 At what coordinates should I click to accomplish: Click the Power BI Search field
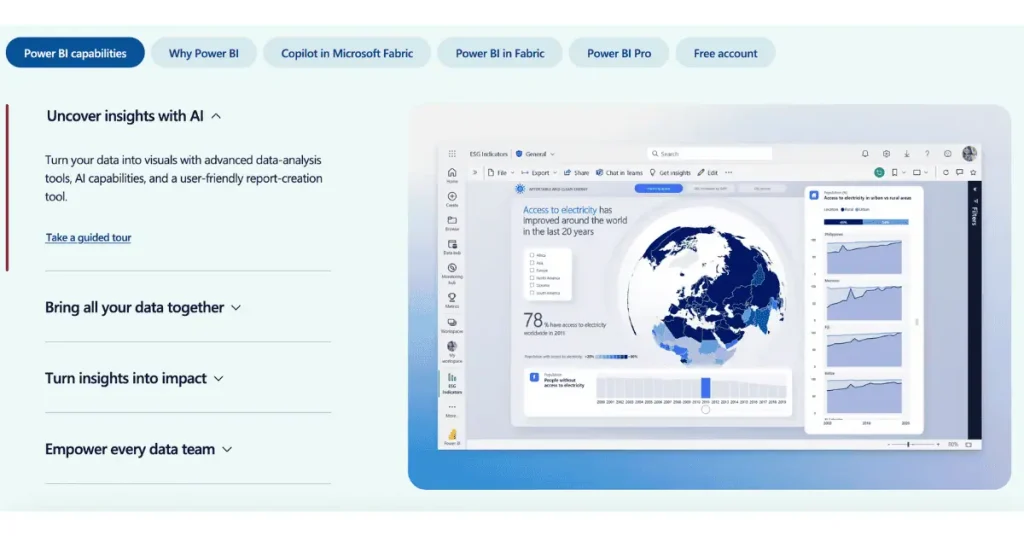point(710,154)
